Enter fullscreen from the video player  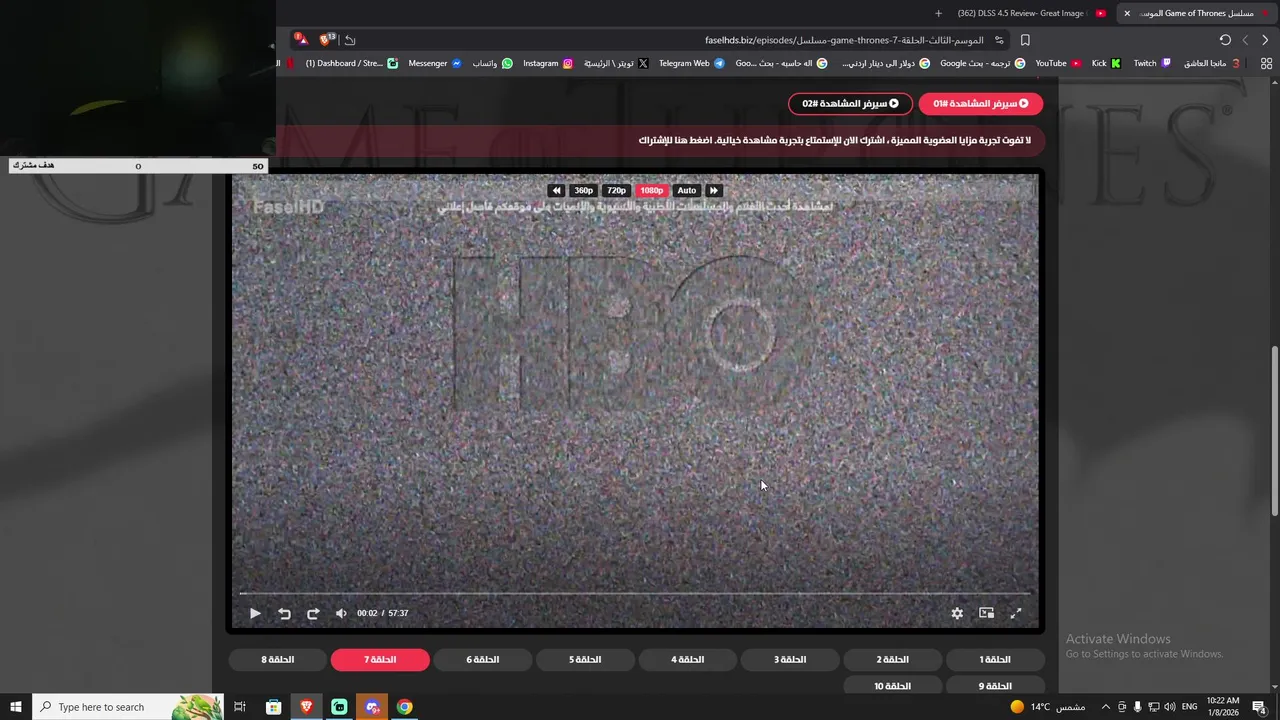click(x=1015, y=613)
